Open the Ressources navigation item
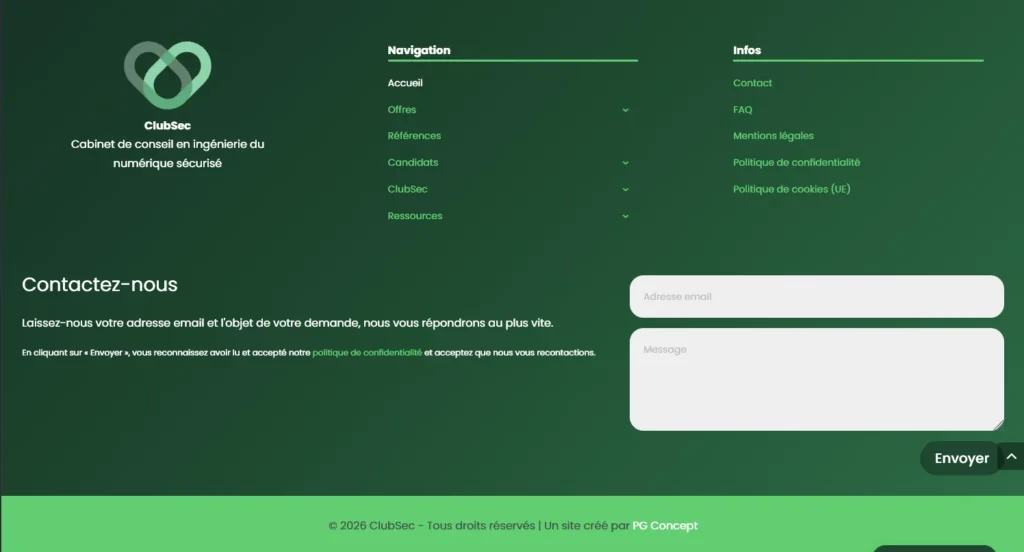This screenshot has width=1024, height=552. (x=415, y=216)
